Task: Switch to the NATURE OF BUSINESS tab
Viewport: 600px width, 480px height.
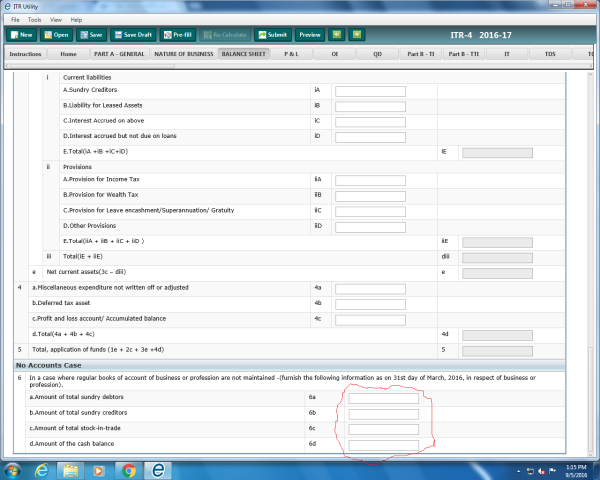Action: click(181, 54)
